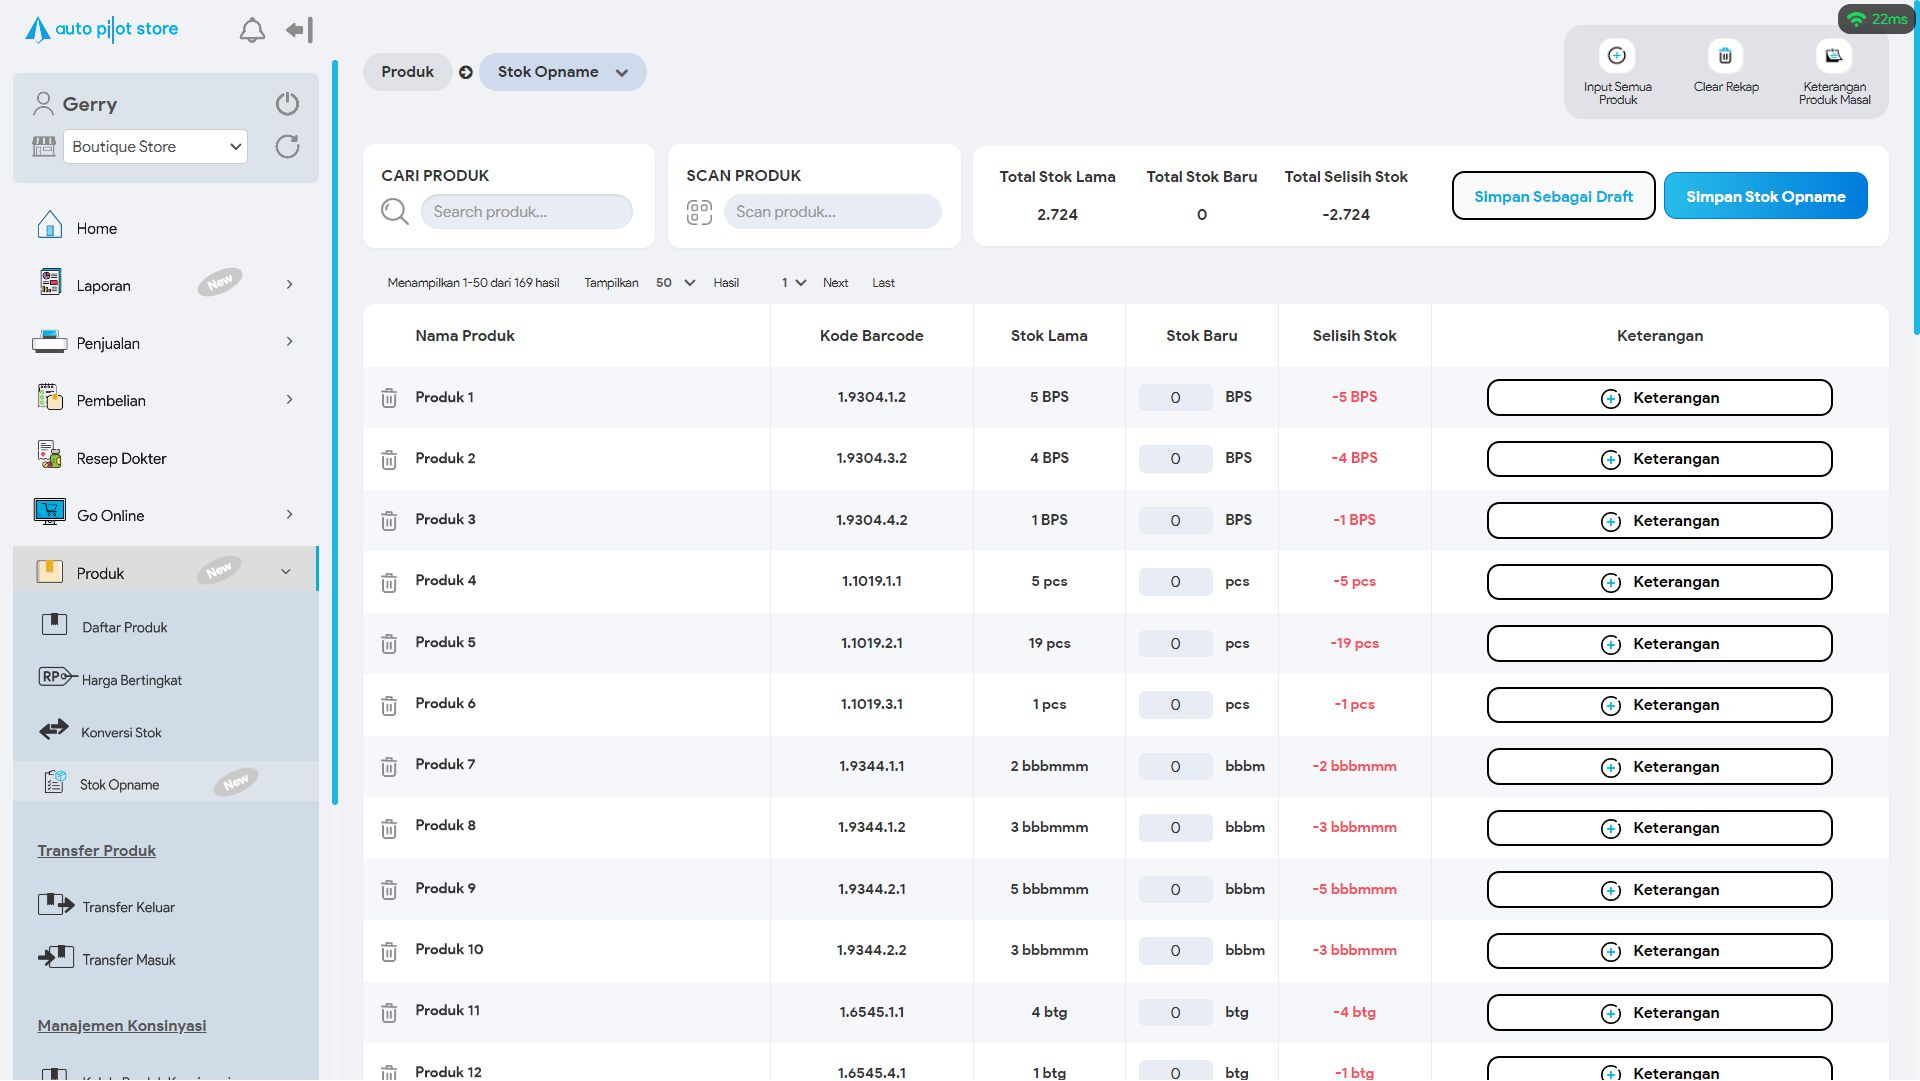The image size is (1920, 1081).
Task: Click Input Semua Produk icon
Action: [x=1617, y=56]
